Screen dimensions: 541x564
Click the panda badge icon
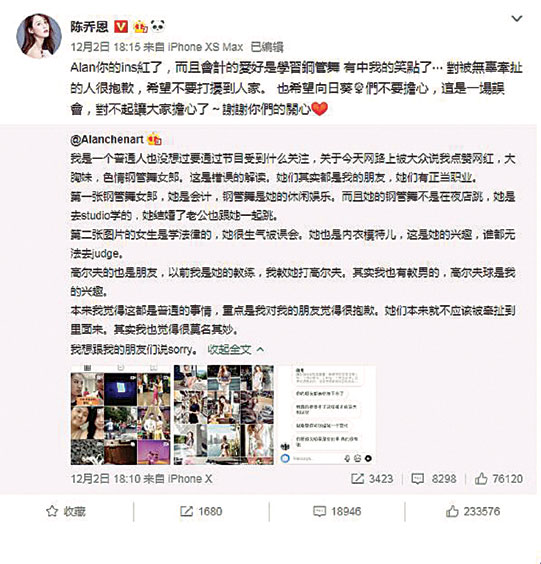click(158, 26)
